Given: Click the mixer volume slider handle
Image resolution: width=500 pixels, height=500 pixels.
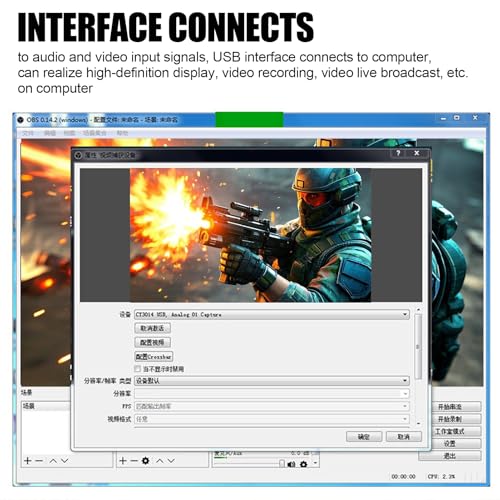Looking at the screenshot, I should 282,464.
